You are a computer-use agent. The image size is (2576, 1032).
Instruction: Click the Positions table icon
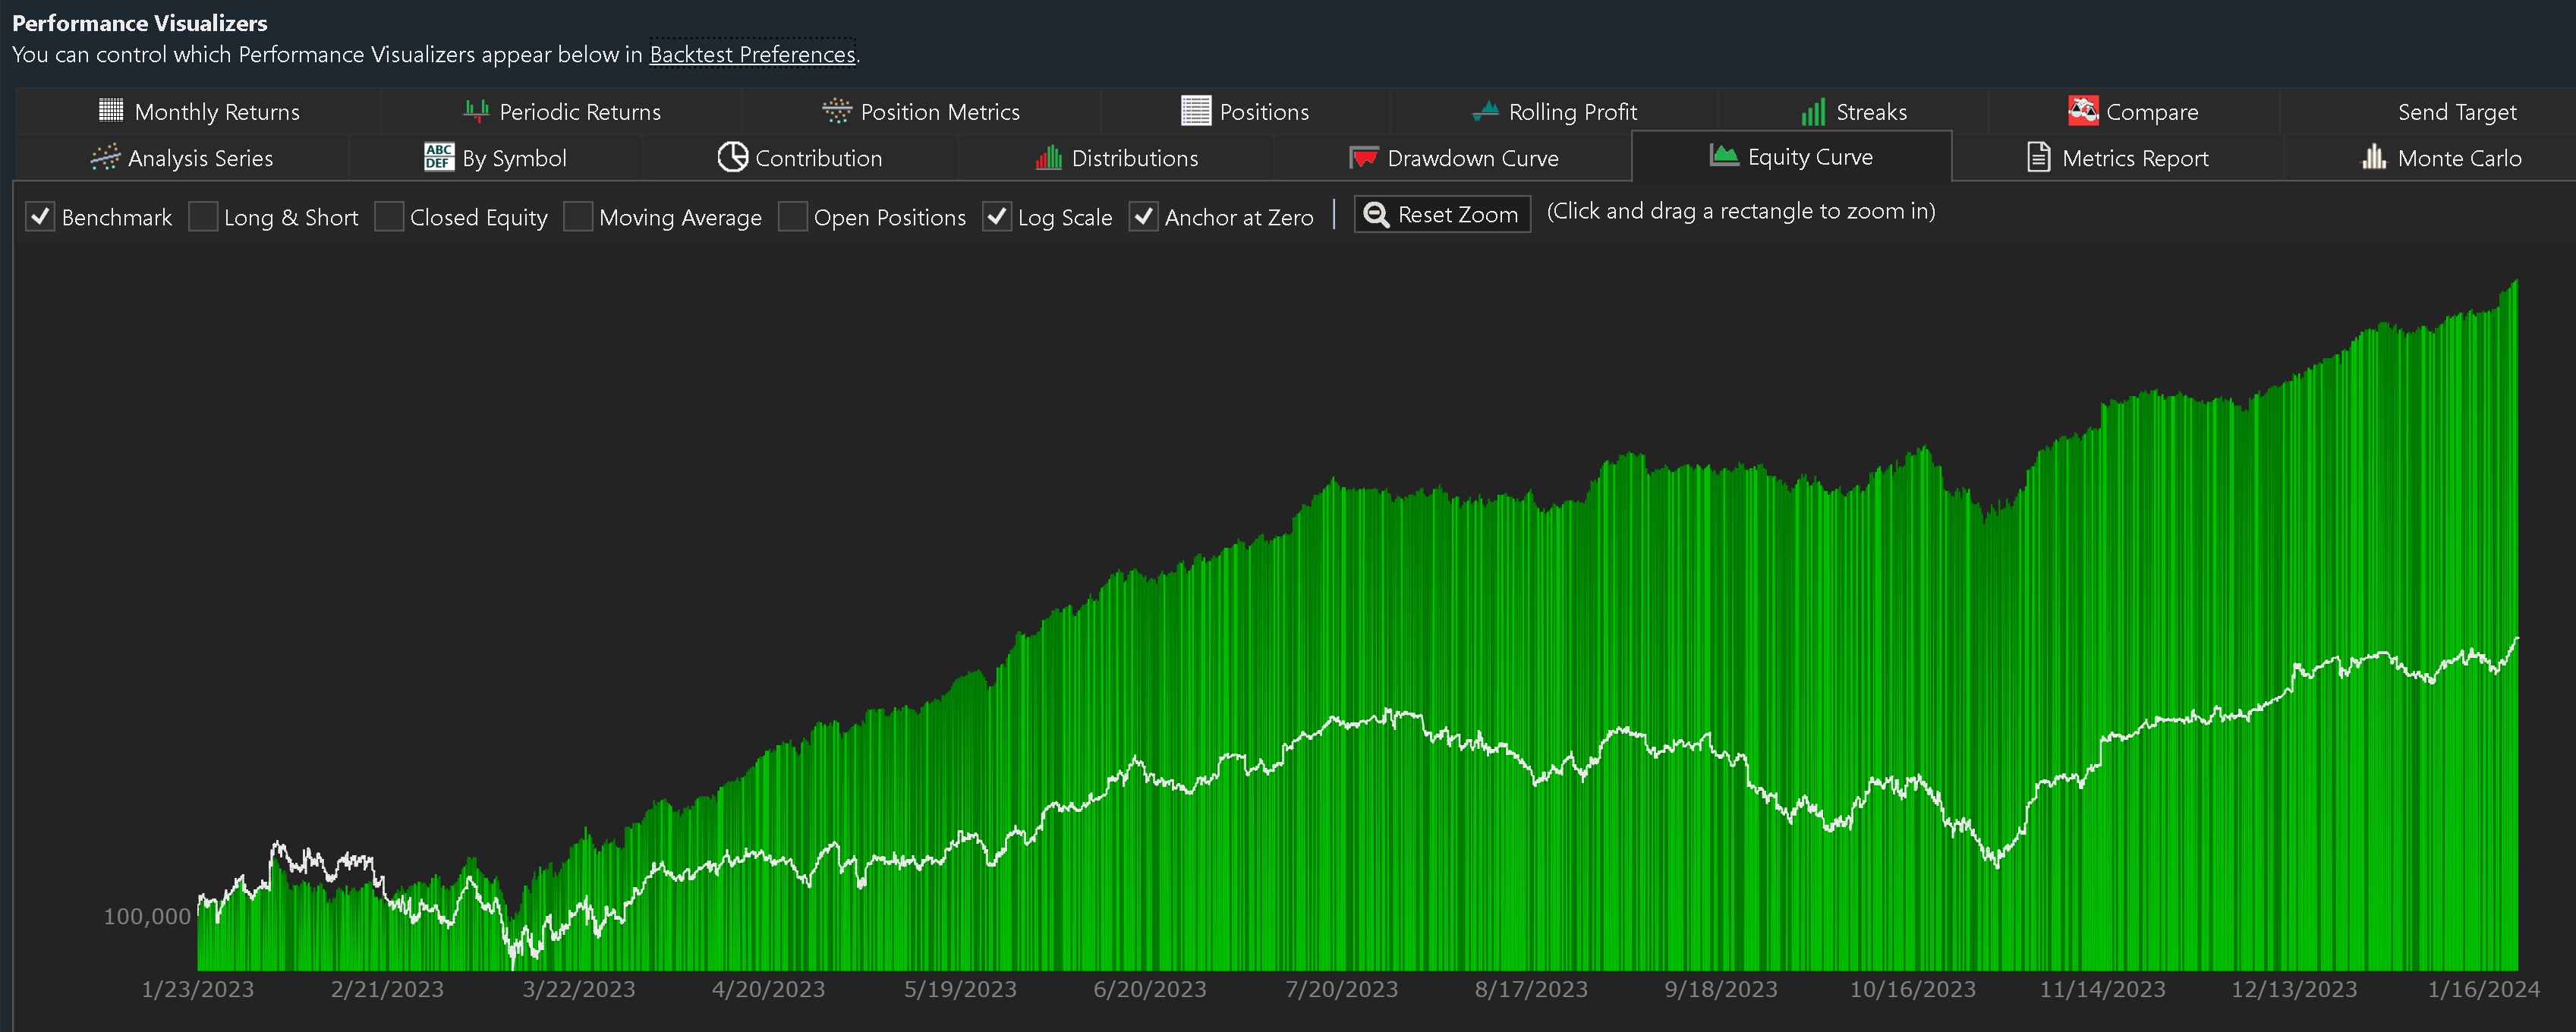pyautogui.click(x=1195, y=111)
